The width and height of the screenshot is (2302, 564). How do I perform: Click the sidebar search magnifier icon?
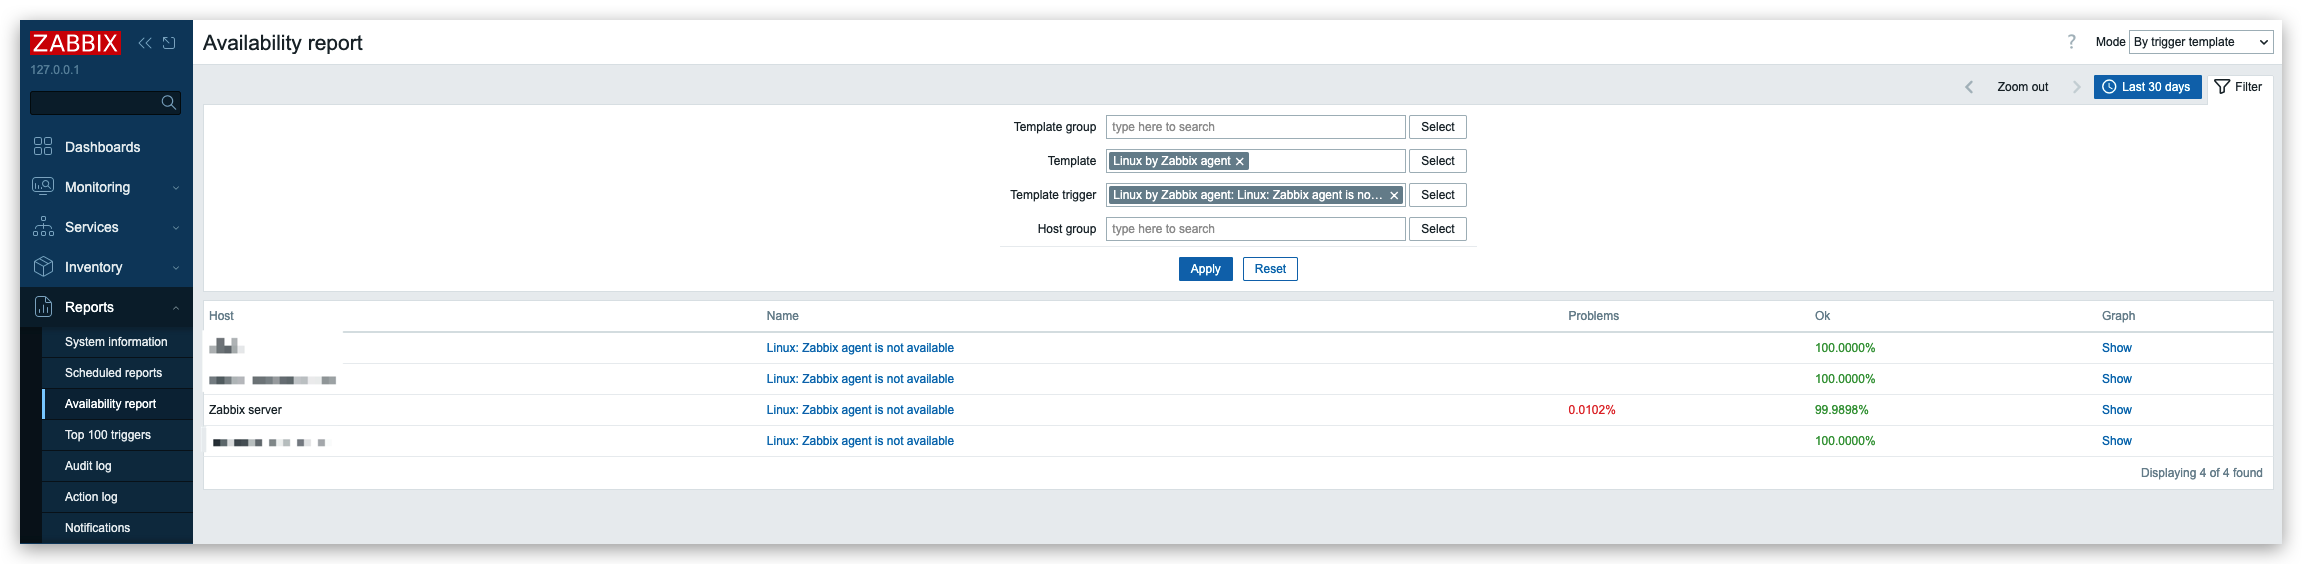pyautogui.click(x=168, y=103)
